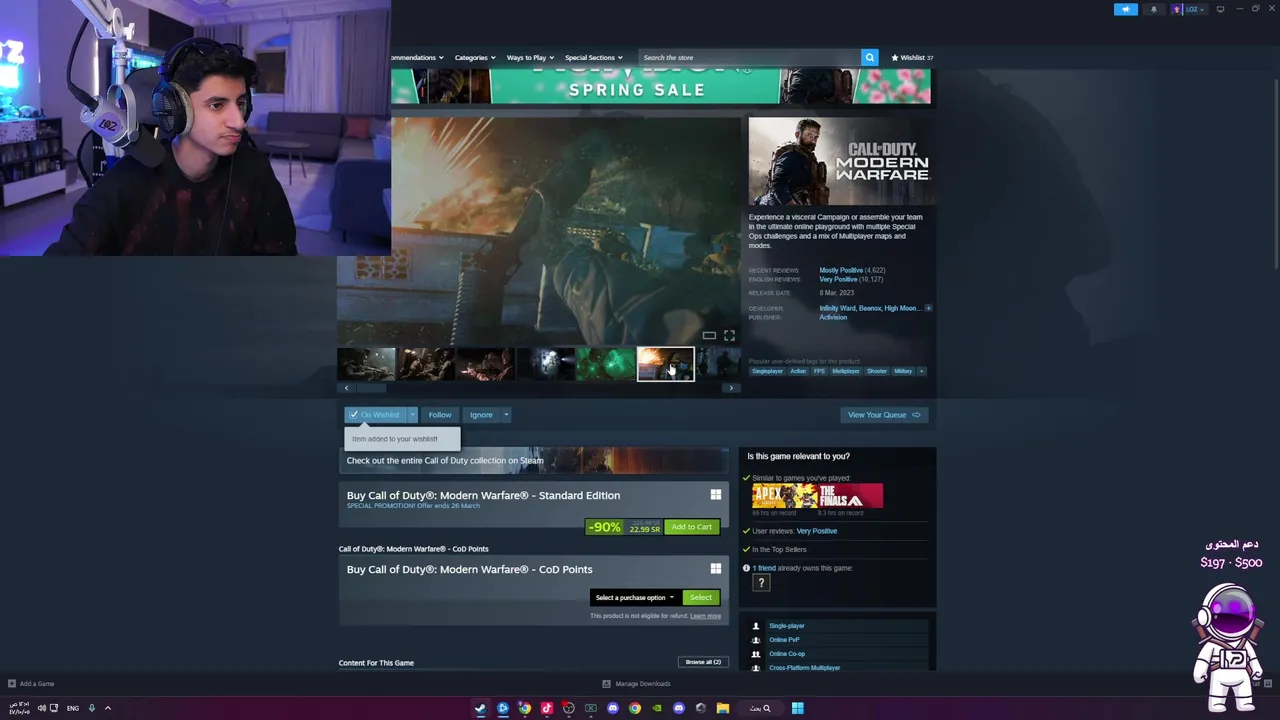Click the unknown friend avatar question mark
Viewport: 1280px width, 720px height.
tap(761, 583)
